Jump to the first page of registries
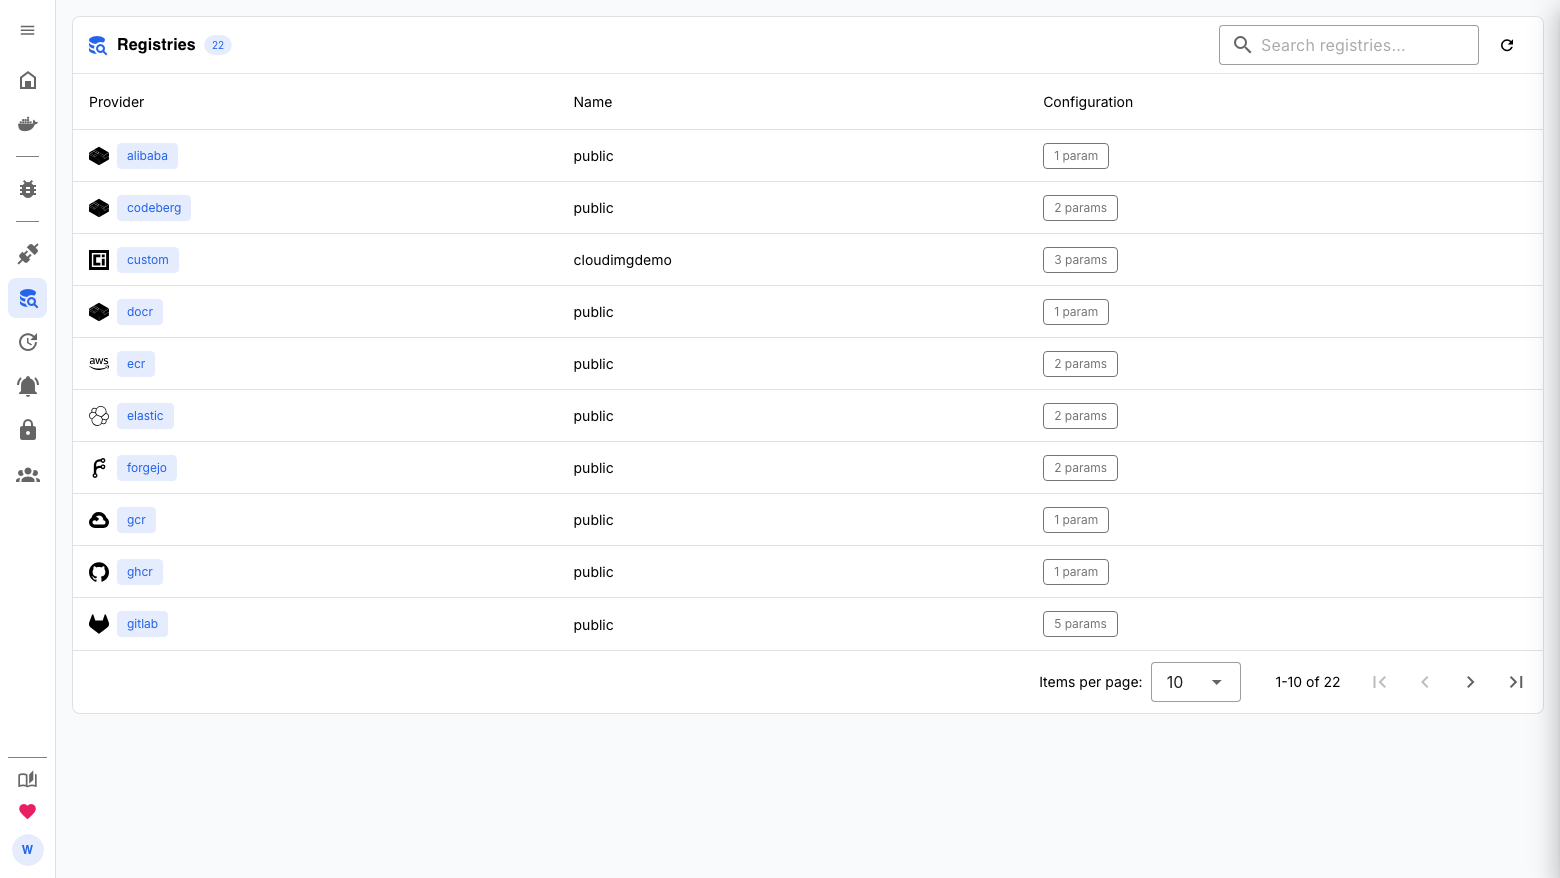Viewport: 1560px width, 878px height. coord(1379,682)
